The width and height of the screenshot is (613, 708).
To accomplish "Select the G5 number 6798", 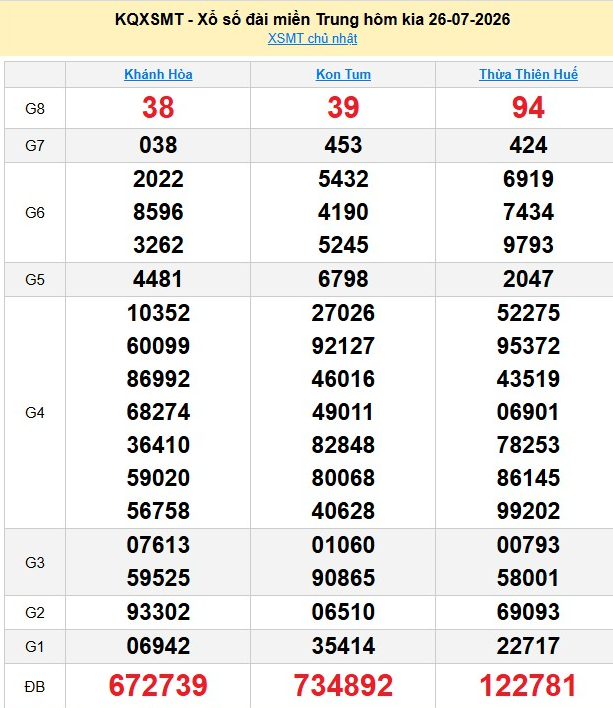I will click(343, 279).
